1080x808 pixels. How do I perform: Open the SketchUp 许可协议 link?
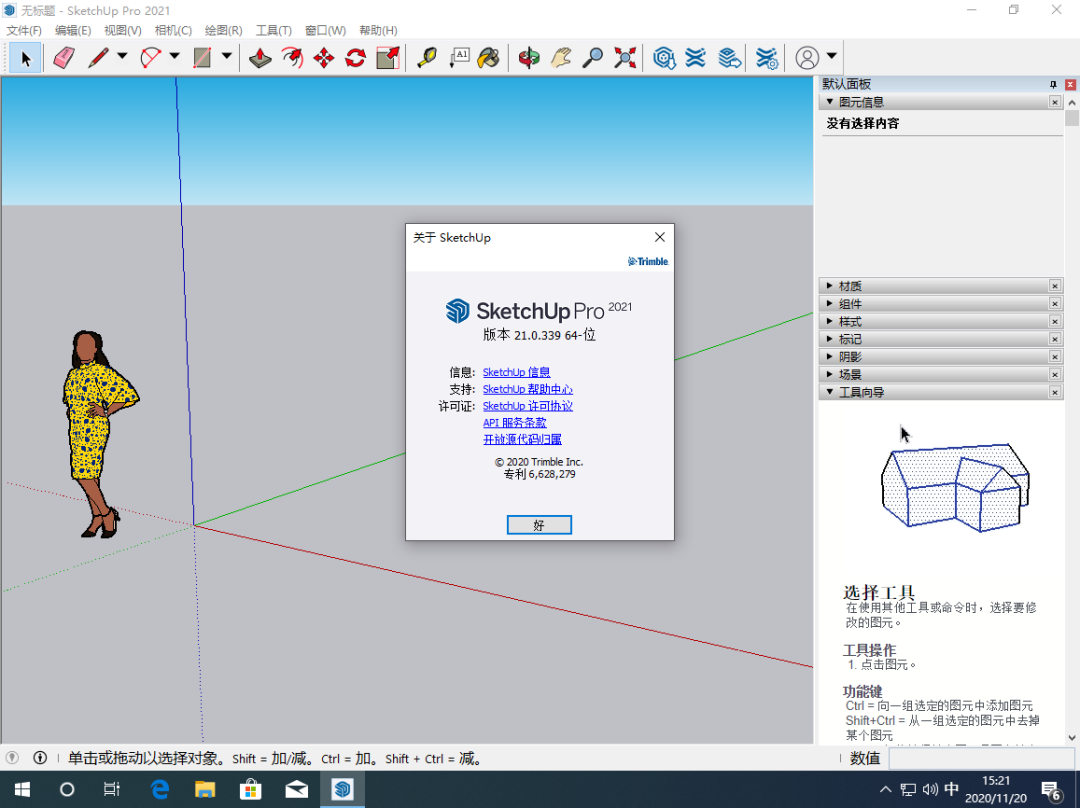pos(528,406)
